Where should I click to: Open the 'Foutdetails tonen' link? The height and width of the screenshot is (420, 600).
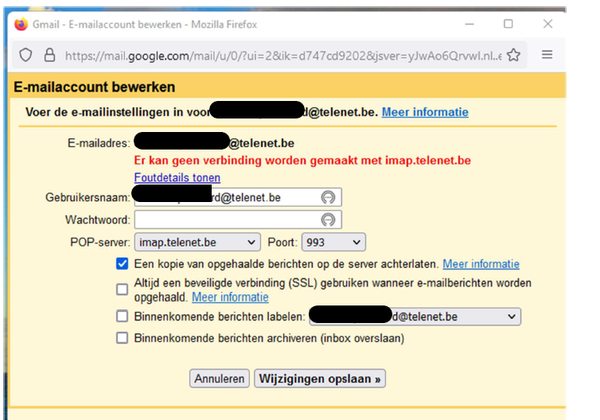(x=177, y=177)
